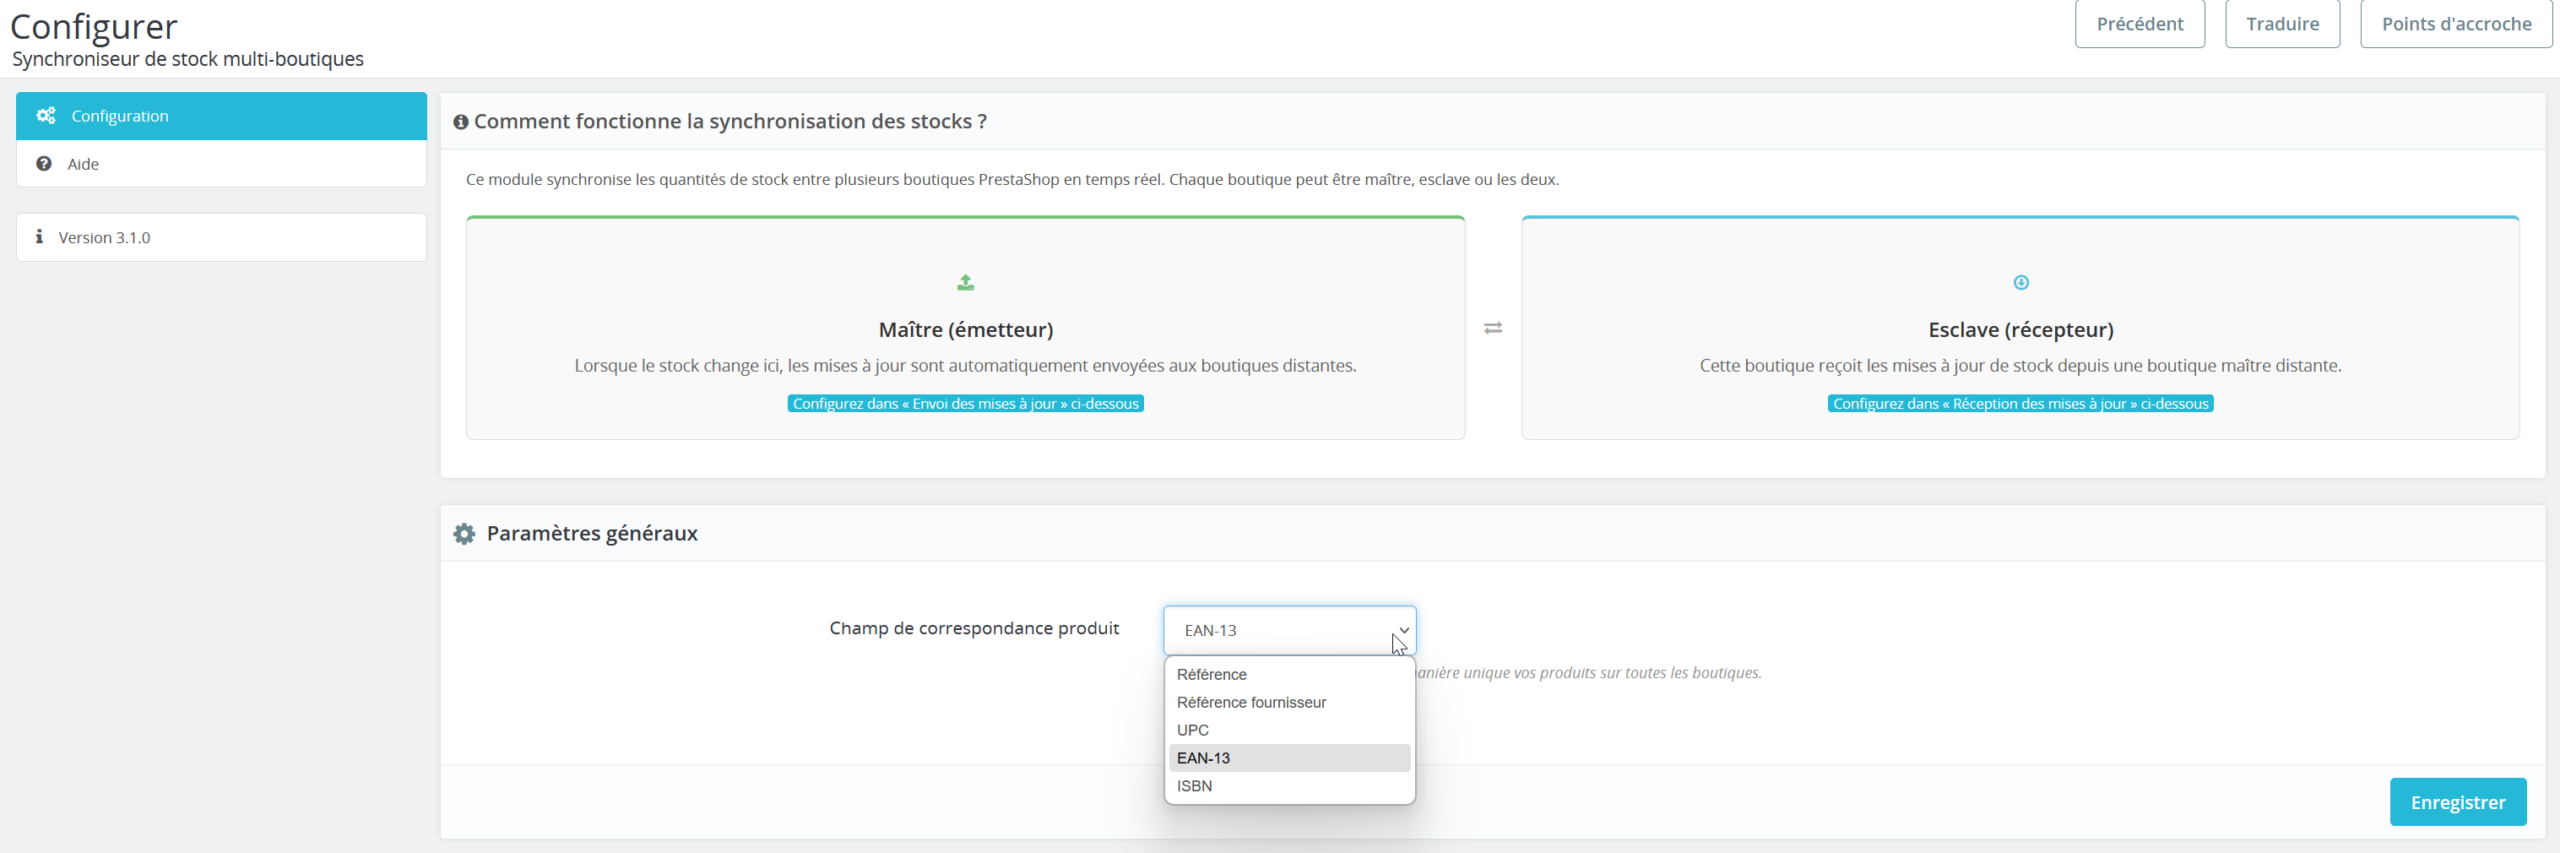Click the Maître (émetteur) heading

click(966, 330)
